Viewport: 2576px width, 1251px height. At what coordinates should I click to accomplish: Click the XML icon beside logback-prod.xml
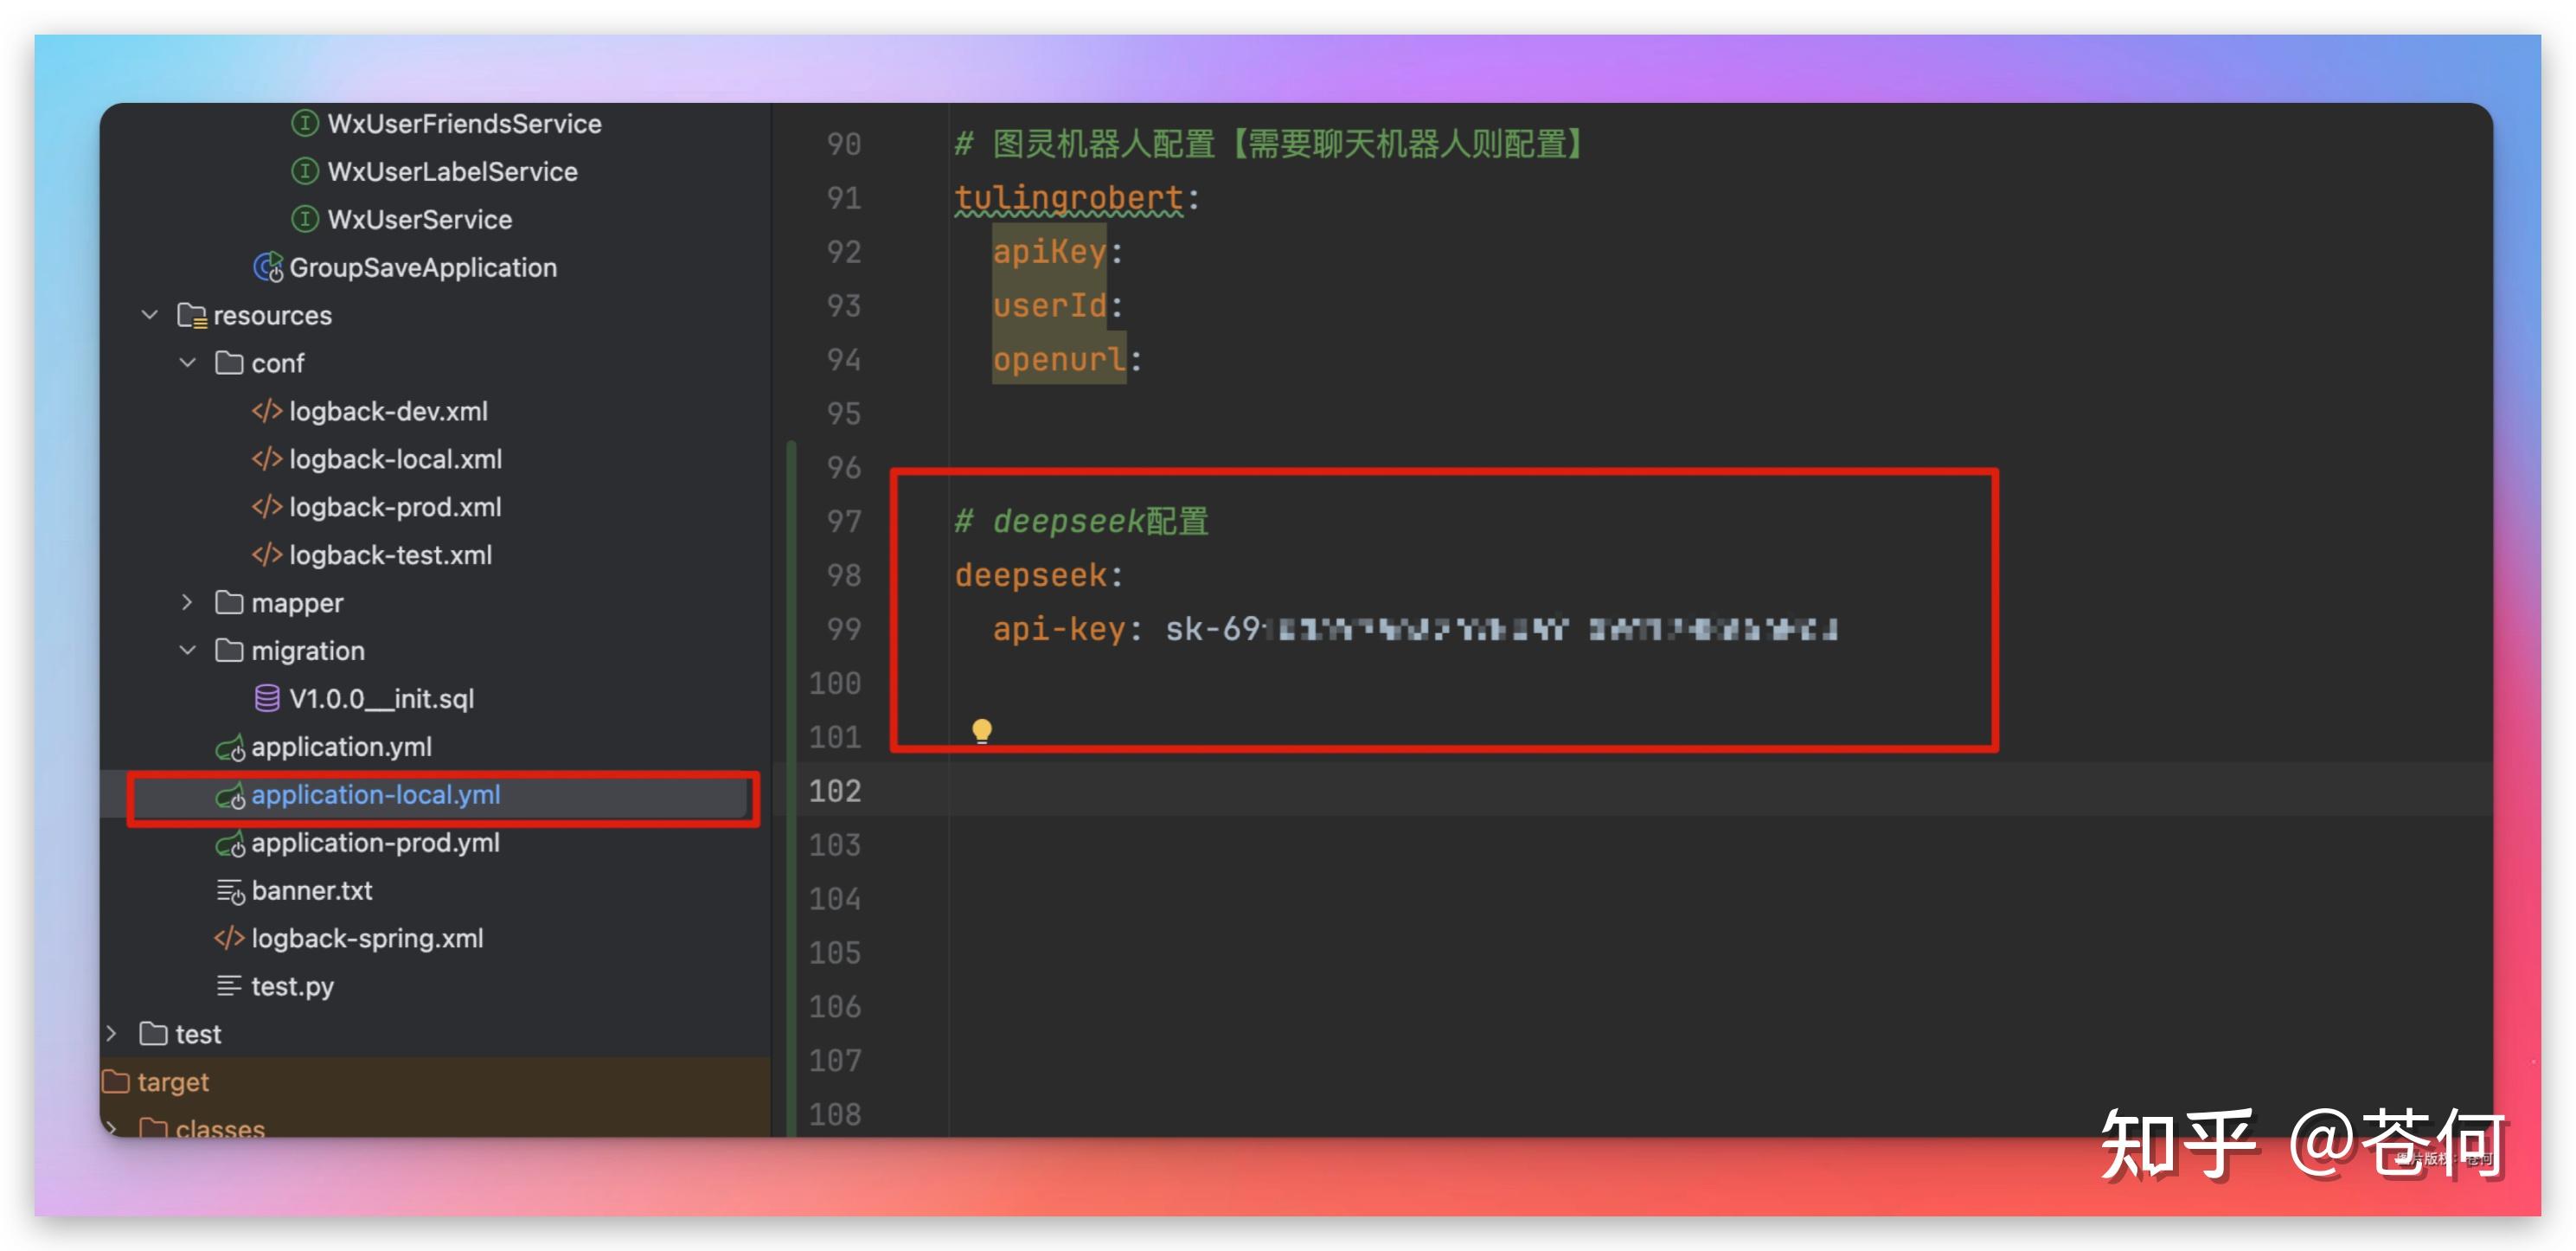(x=266, y=507)
